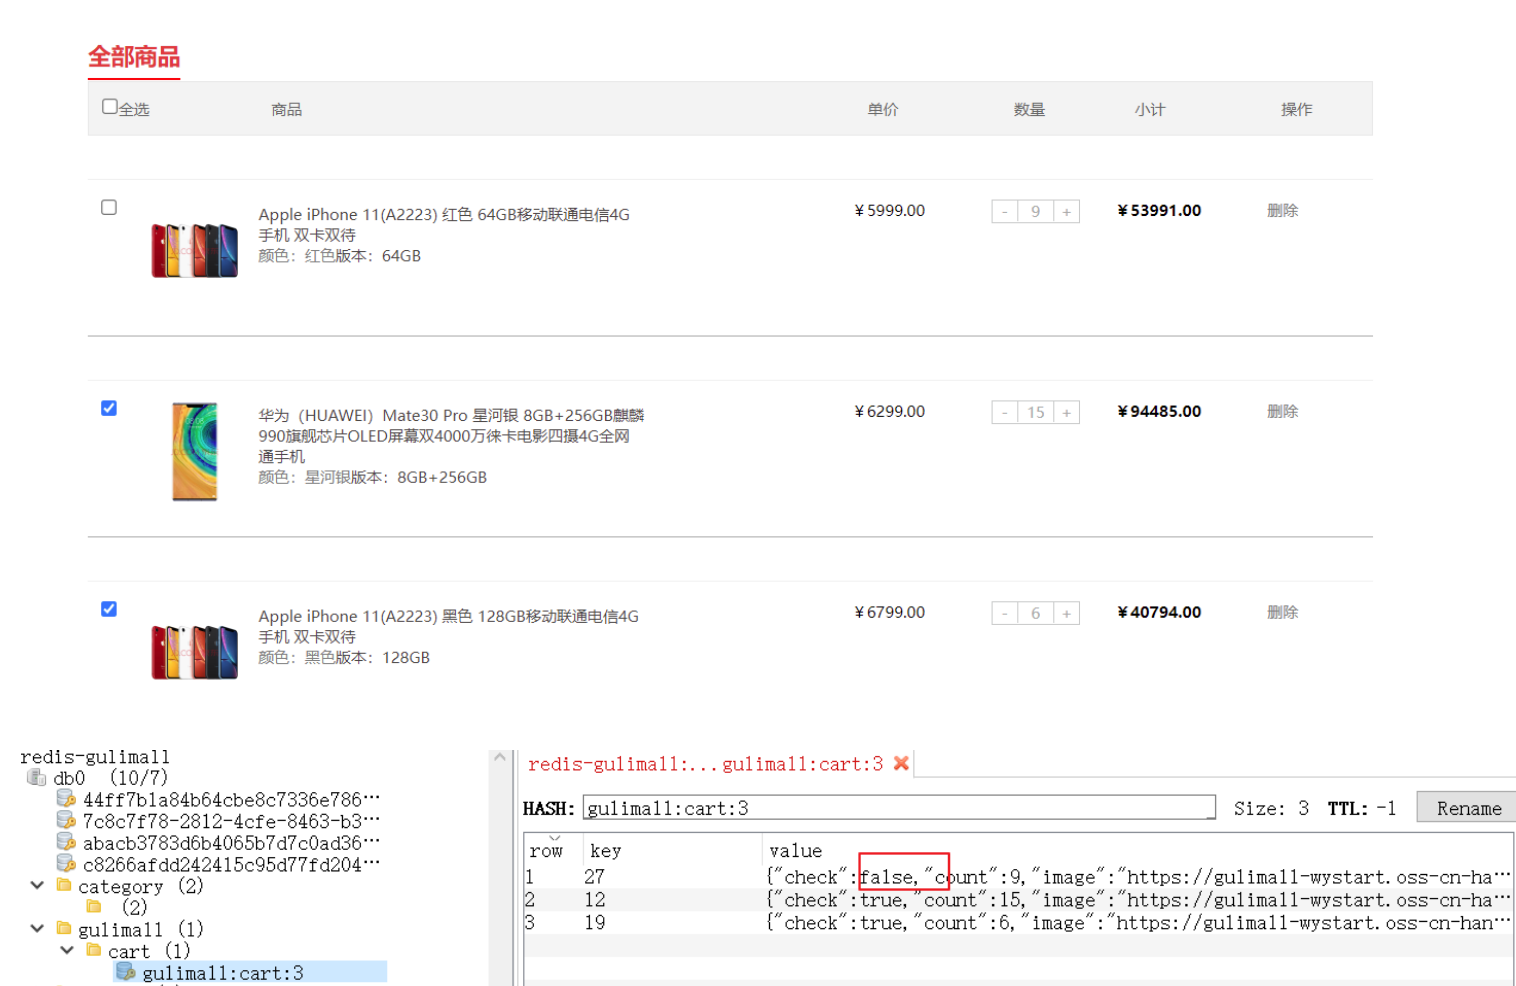Open red iPhone 11 64GB product thumbnail
Image resolution: width=1516 pixels, height=986 pixels.
click(x=194, y=250)
